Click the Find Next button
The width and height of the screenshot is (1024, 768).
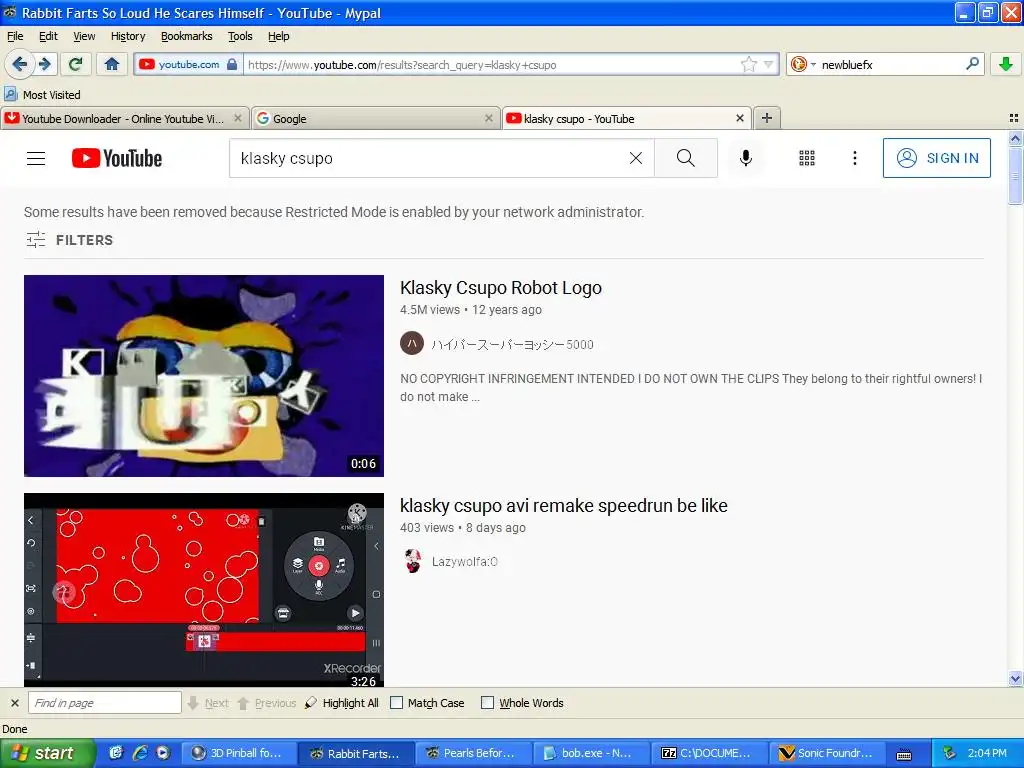[208, 703]
